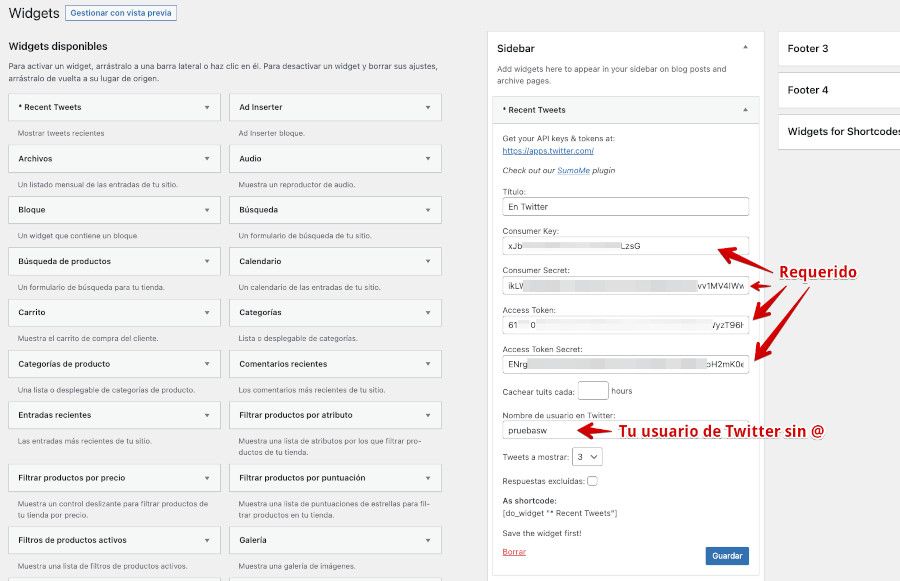Expand the Archivos widget arrow

click(x=207, y=158)
